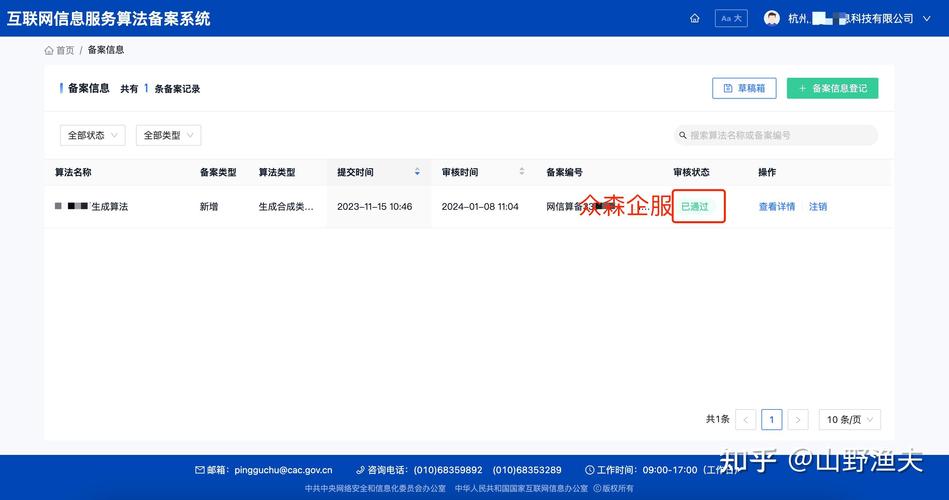Viewport: 949px width, 500px height.
Task: Toggle large font size Aa button
Action: (x=731, y=18)
